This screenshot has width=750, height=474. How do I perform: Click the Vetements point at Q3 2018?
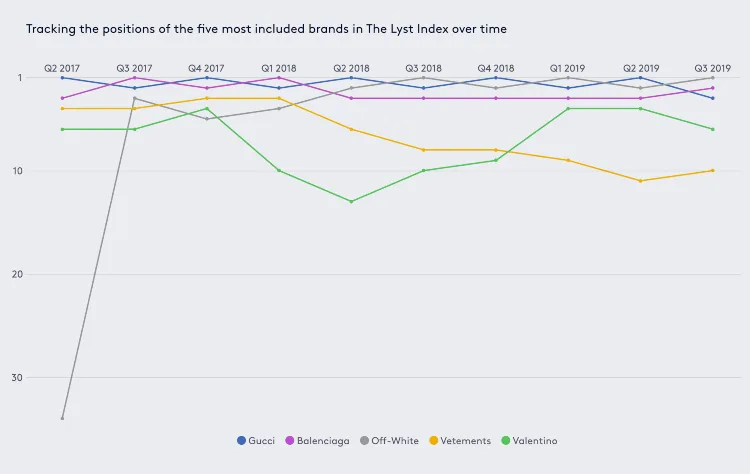[x=424, y=150]
